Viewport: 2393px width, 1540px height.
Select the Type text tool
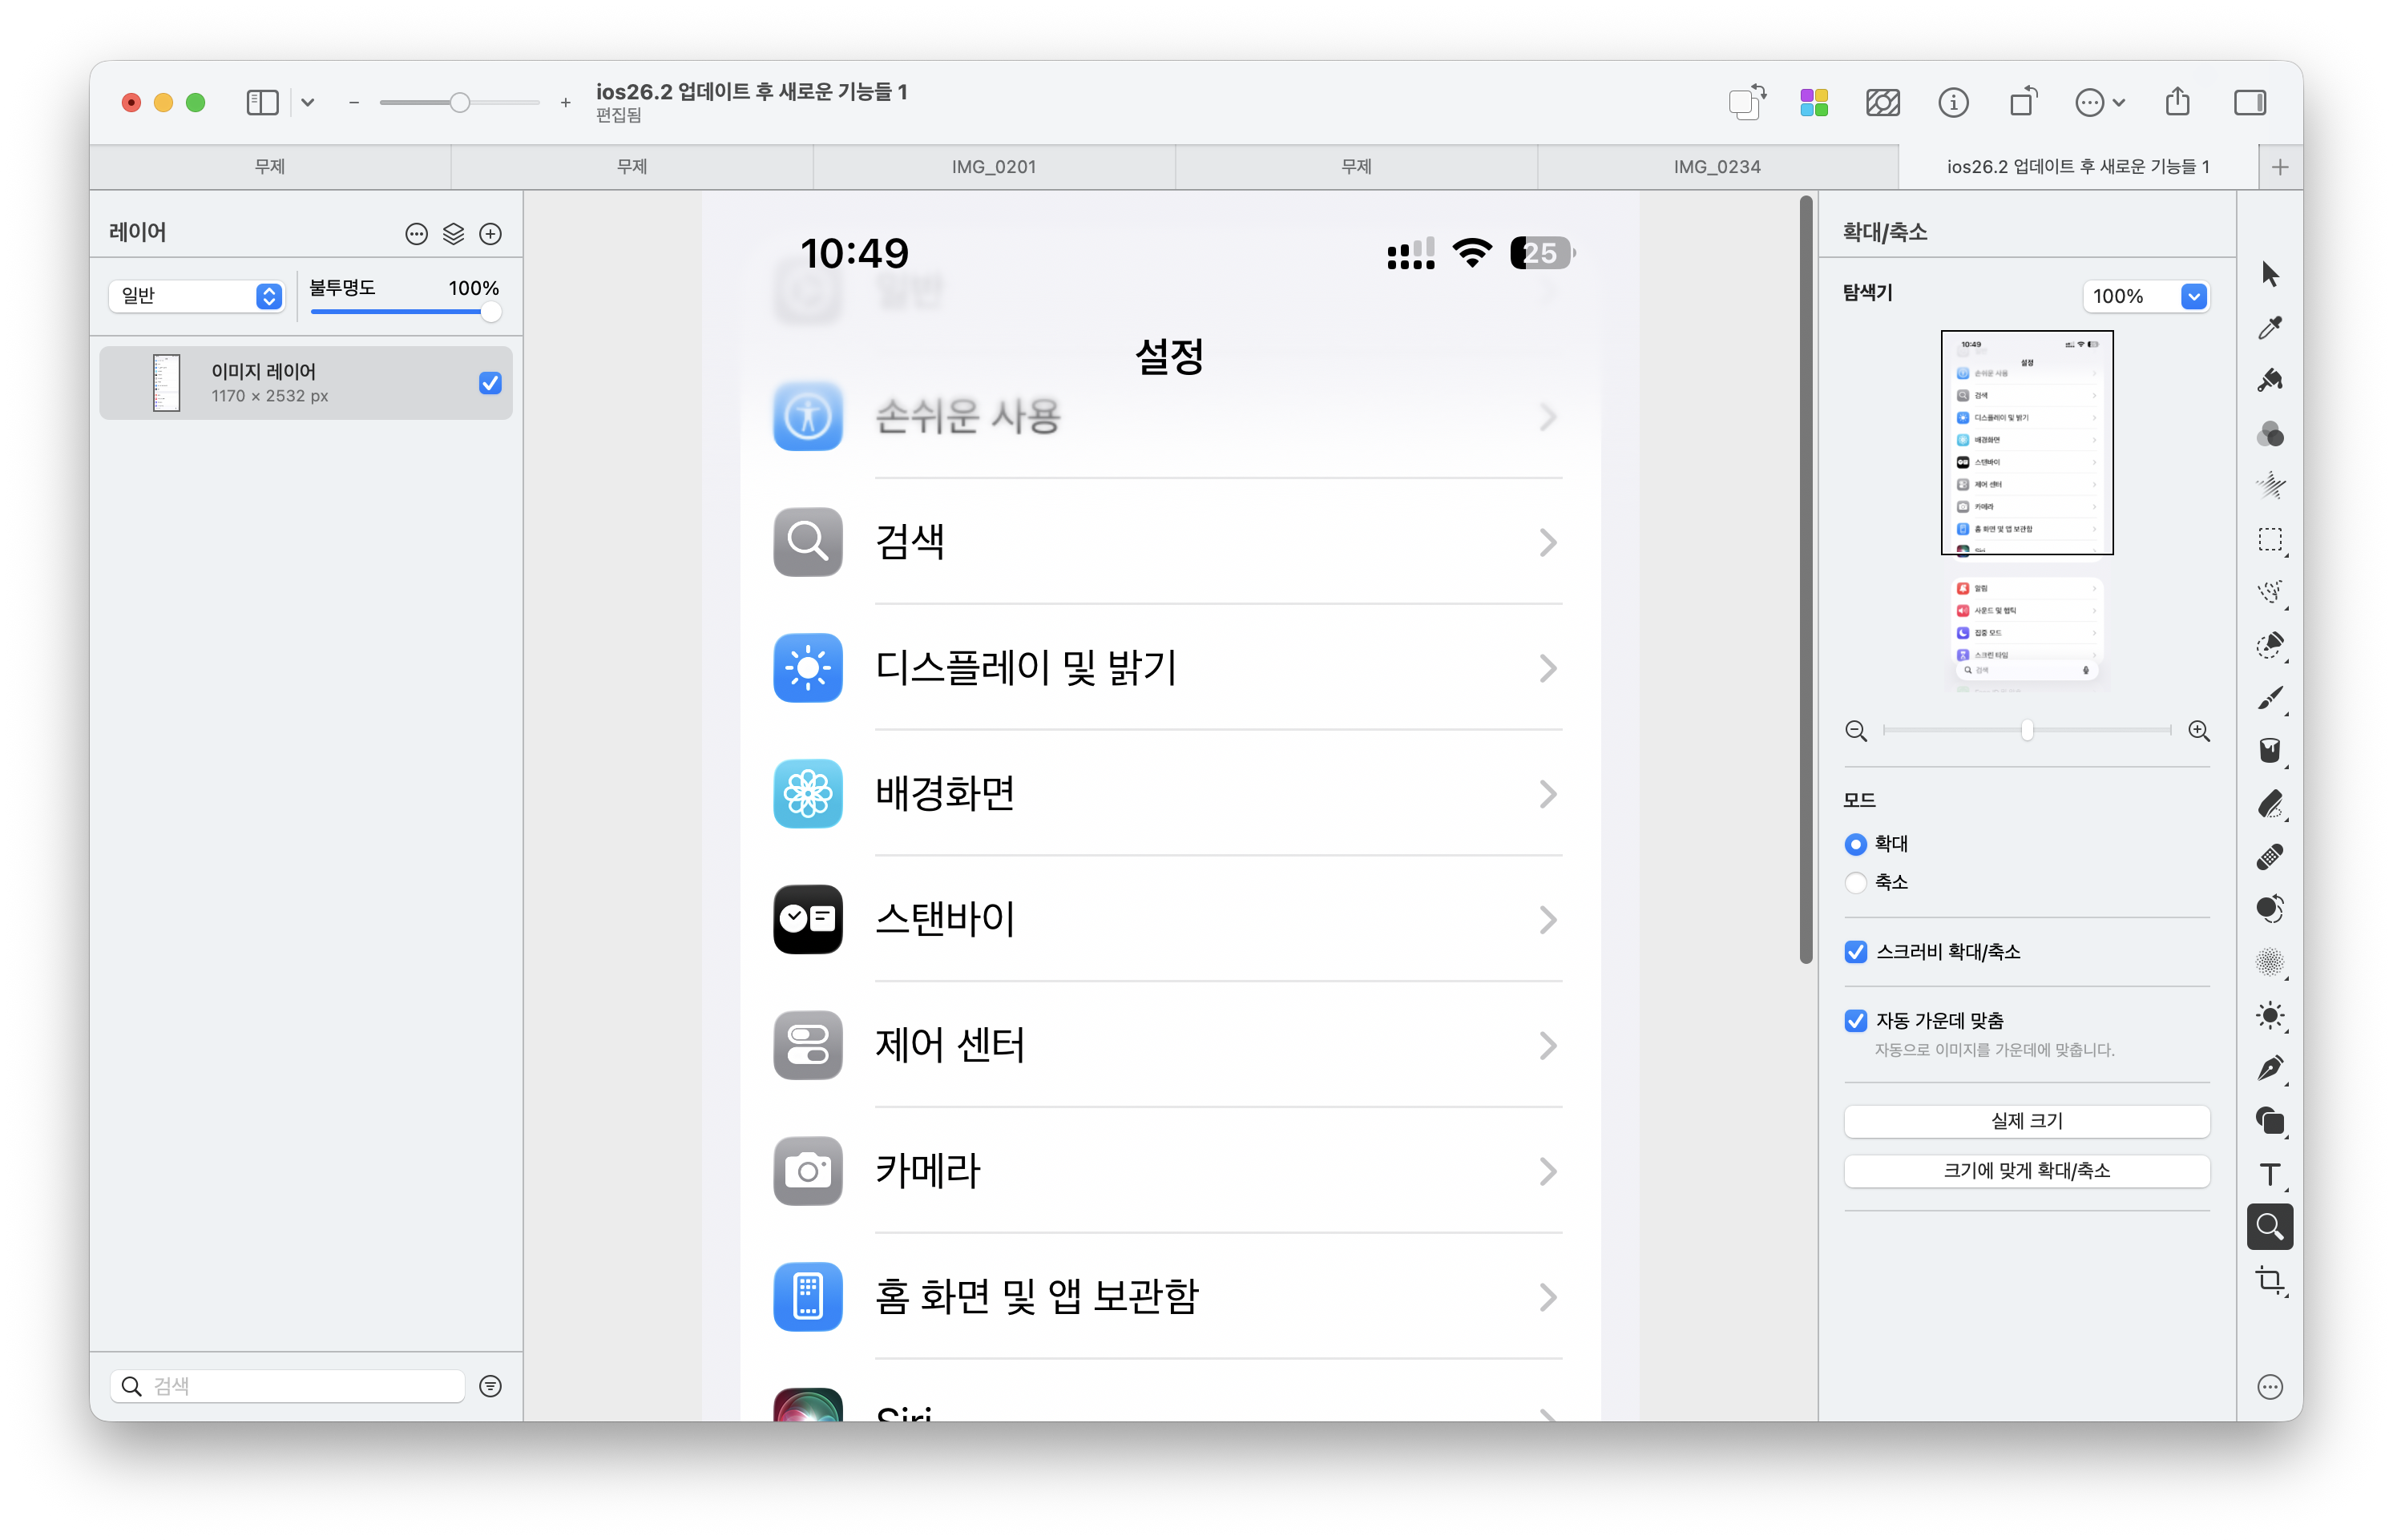[2270, 1174]
